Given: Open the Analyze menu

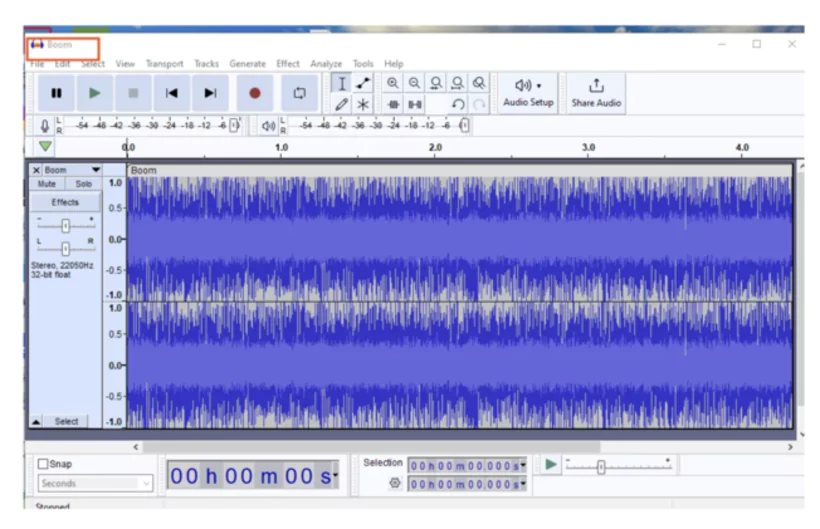Looking at the screenshot, I should click(x=326, y=64).
